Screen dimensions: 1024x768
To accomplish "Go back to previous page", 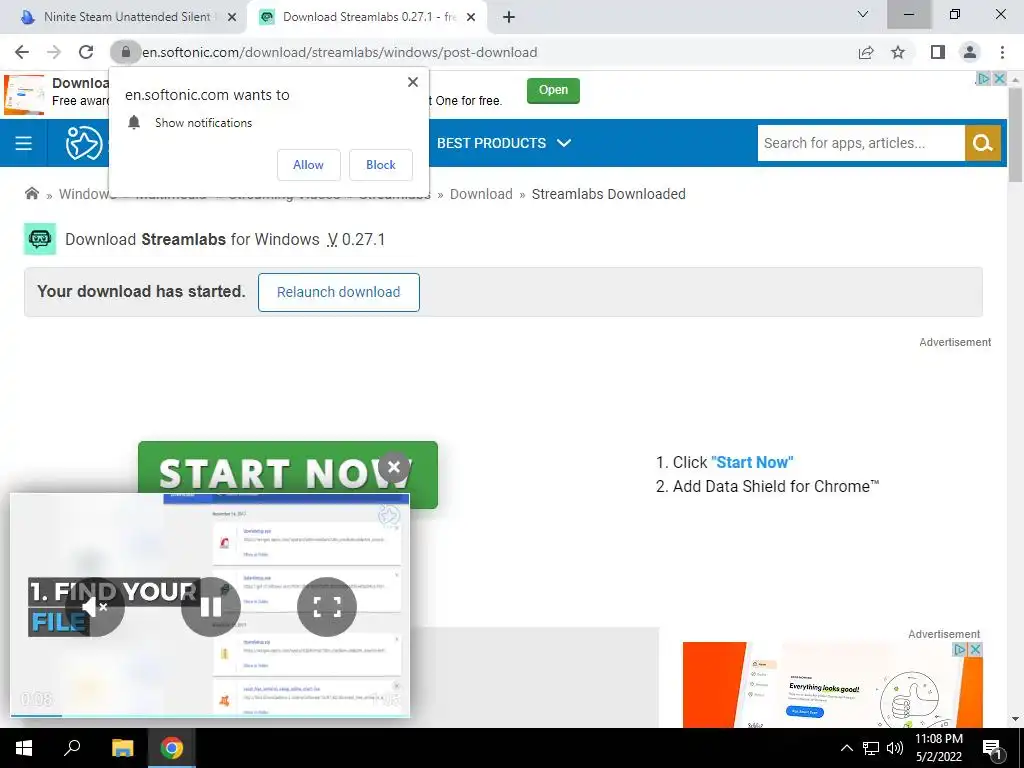I will 22,52.
